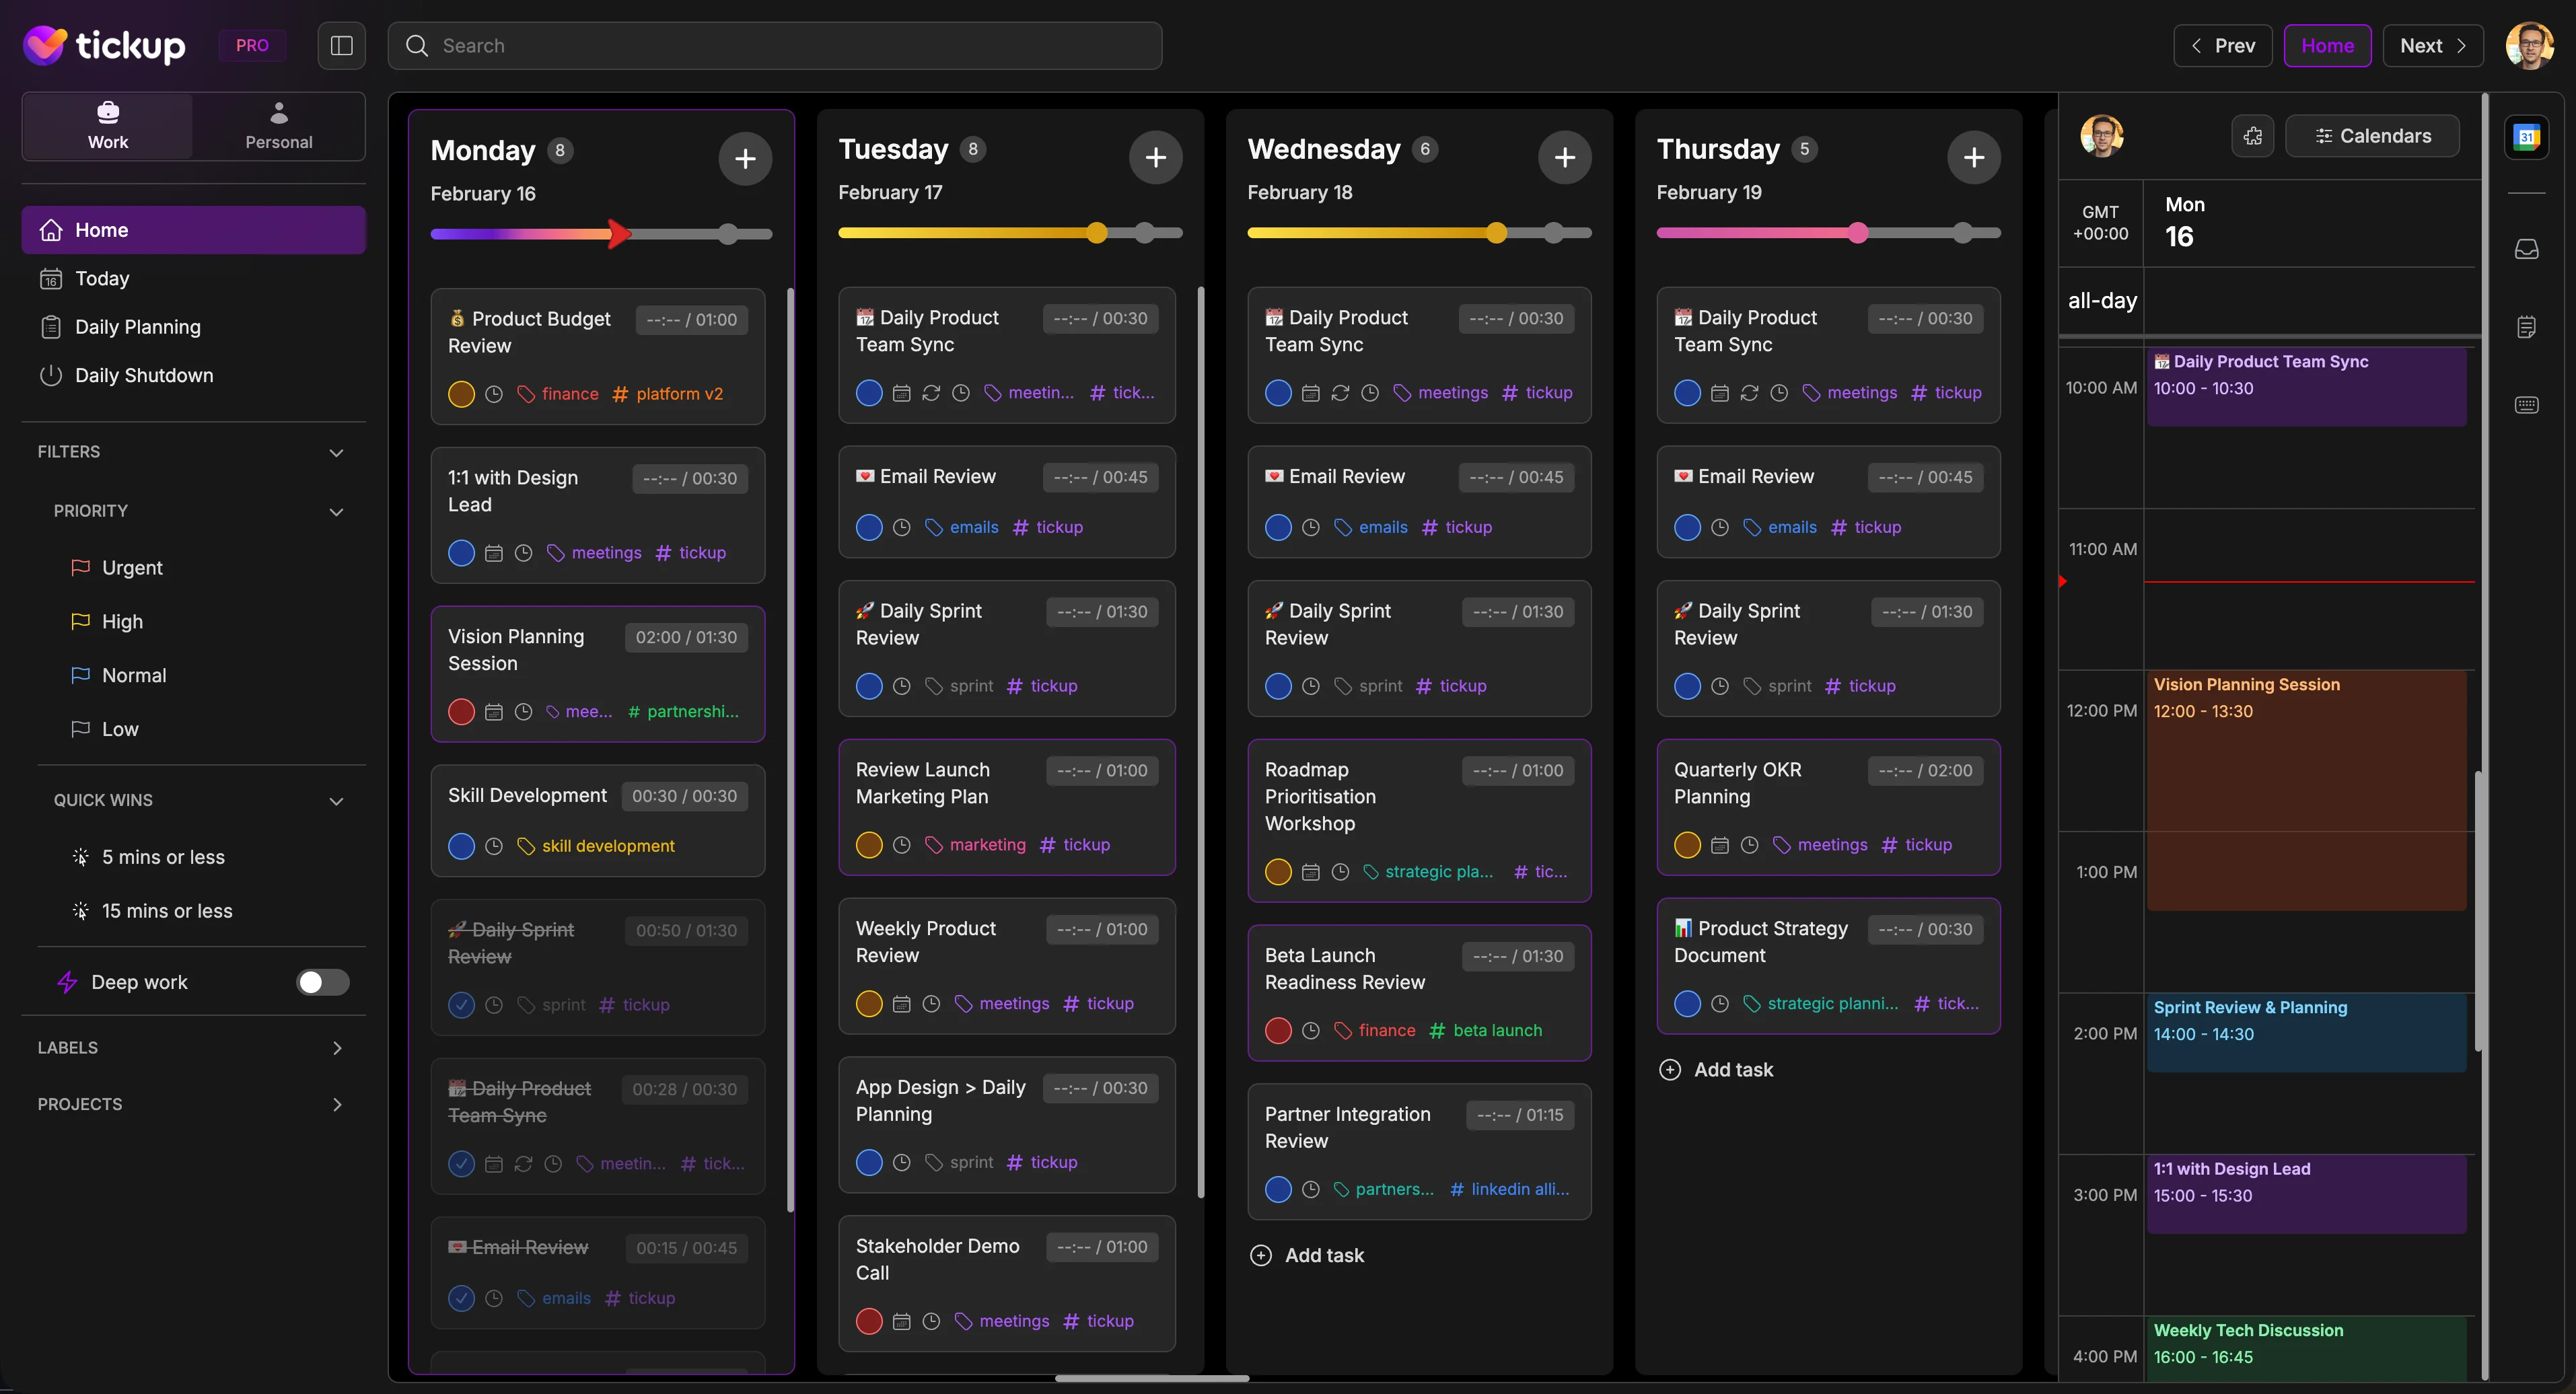Collapse the PRIORITY section
Screen dimensions: 2576x1394
click(x=336, y=512)
